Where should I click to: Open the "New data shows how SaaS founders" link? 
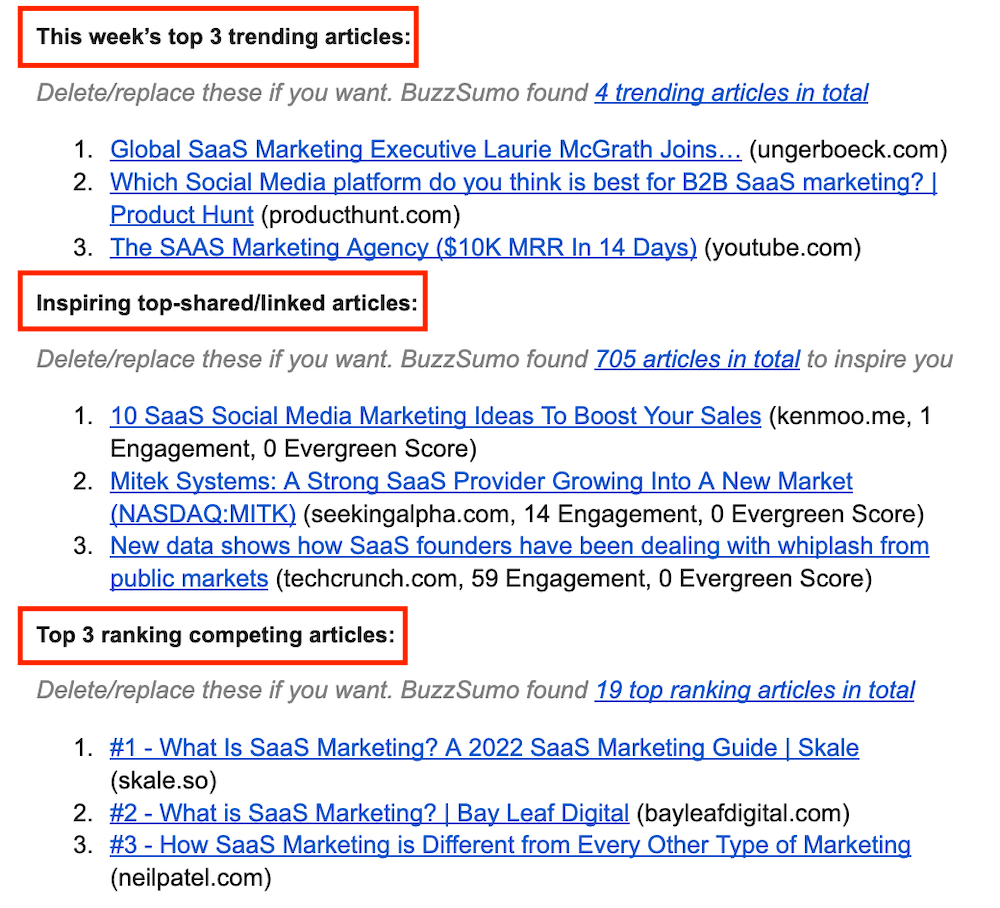point(519,547)
